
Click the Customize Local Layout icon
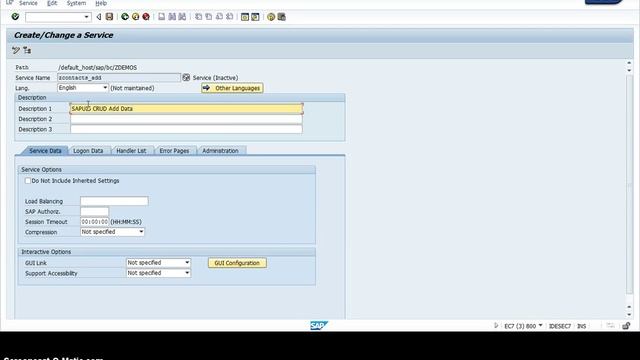click(282, 17)
